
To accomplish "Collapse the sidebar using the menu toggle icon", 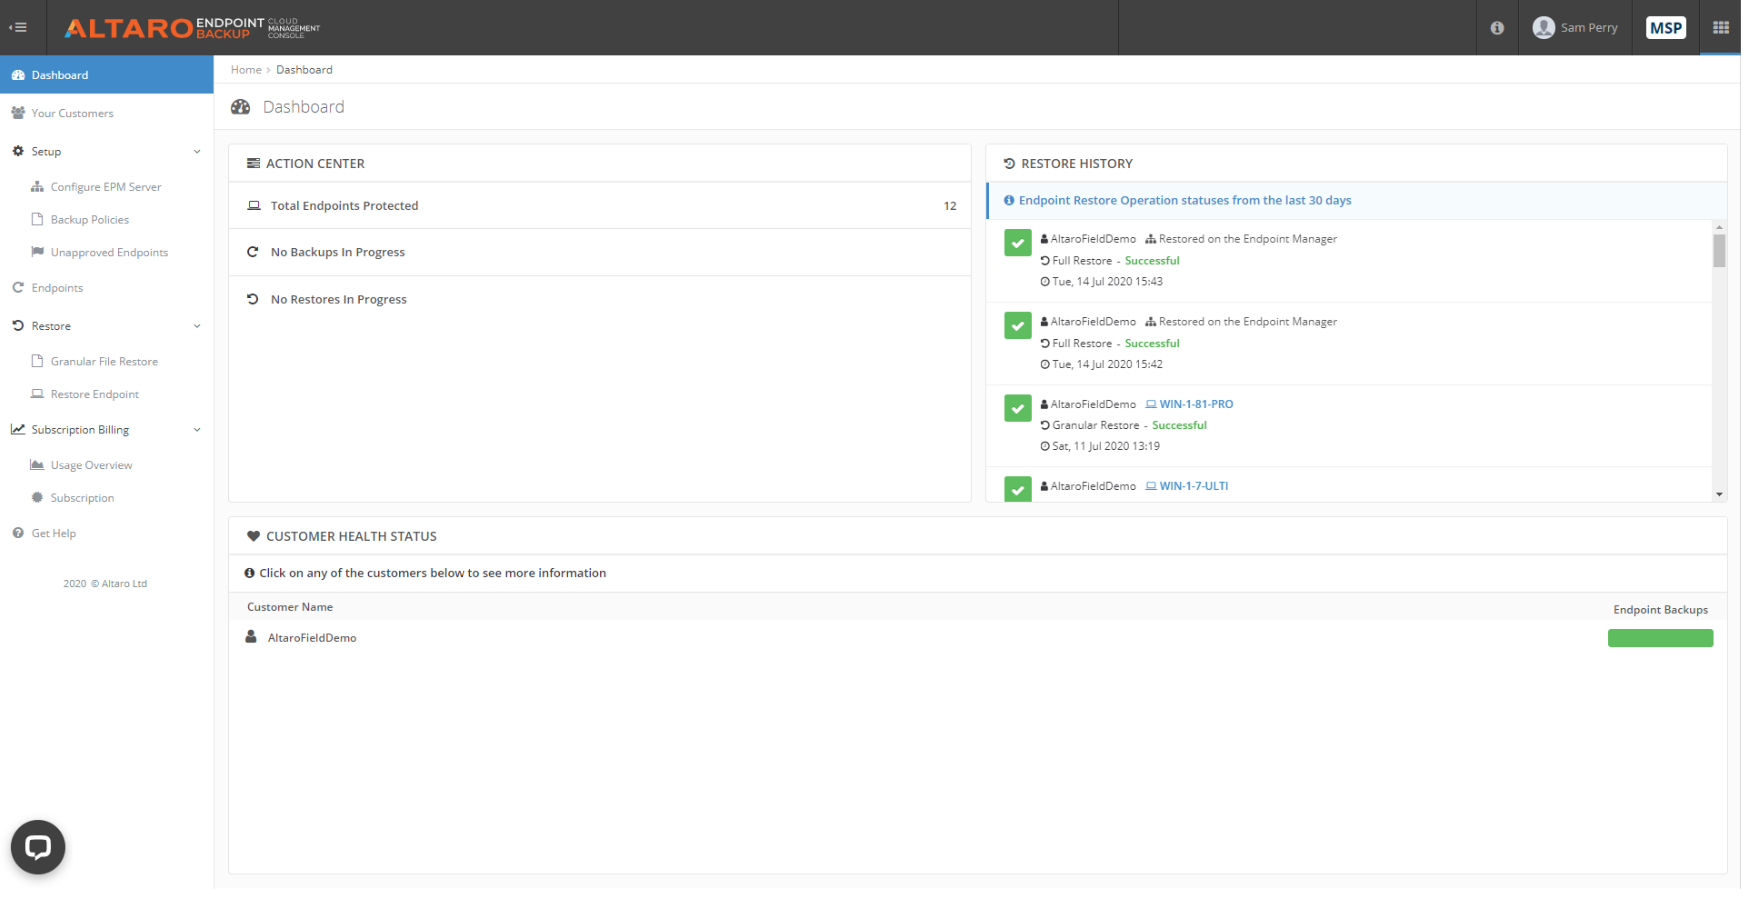I will tap(18, 27).
